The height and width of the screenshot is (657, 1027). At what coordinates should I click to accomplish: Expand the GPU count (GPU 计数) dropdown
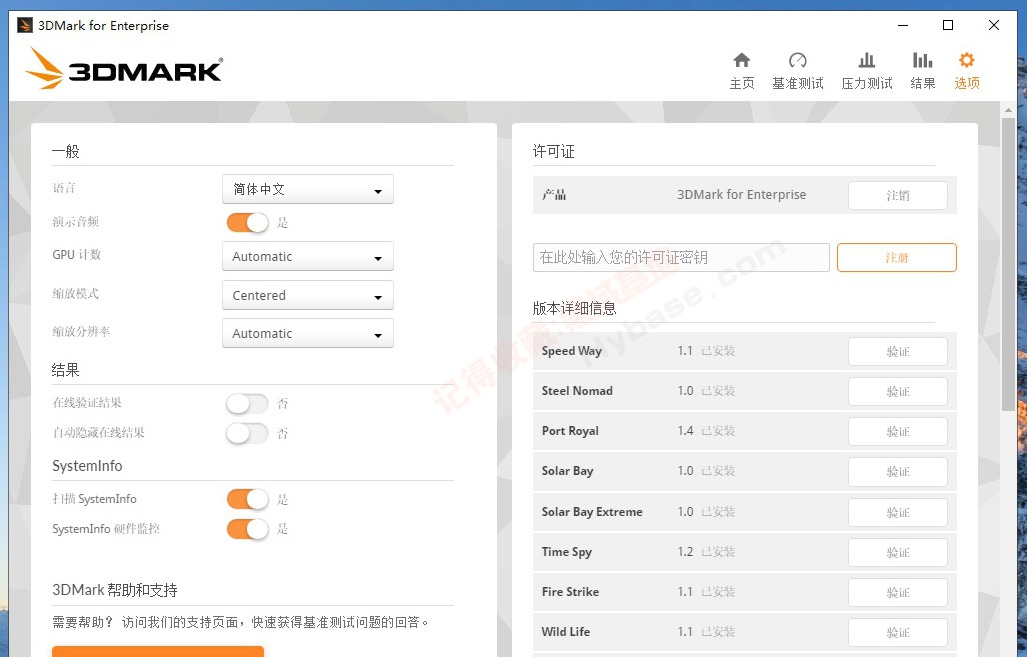tap(307, 257)
